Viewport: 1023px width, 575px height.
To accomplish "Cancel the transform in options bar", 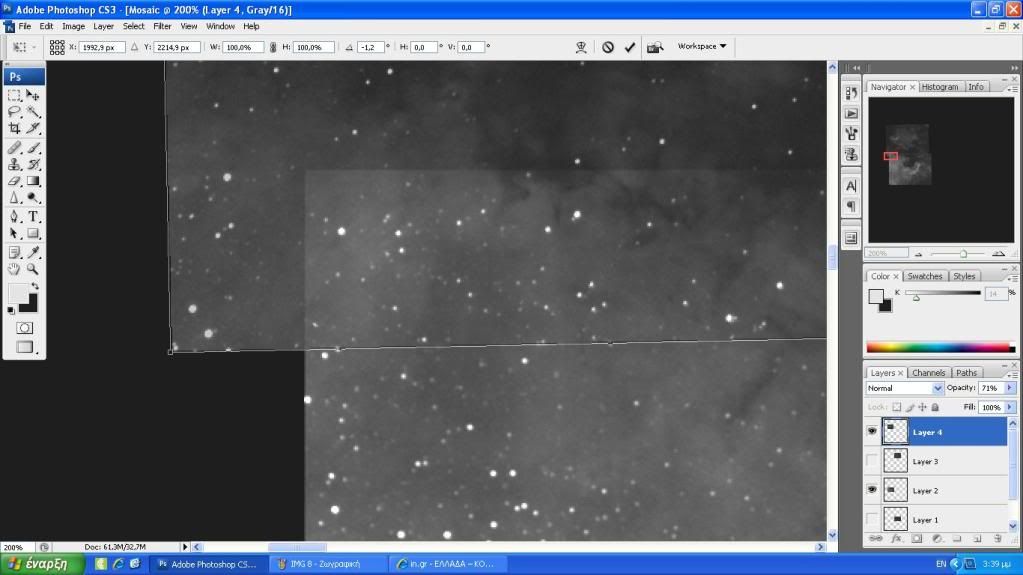I will (608, 47).
